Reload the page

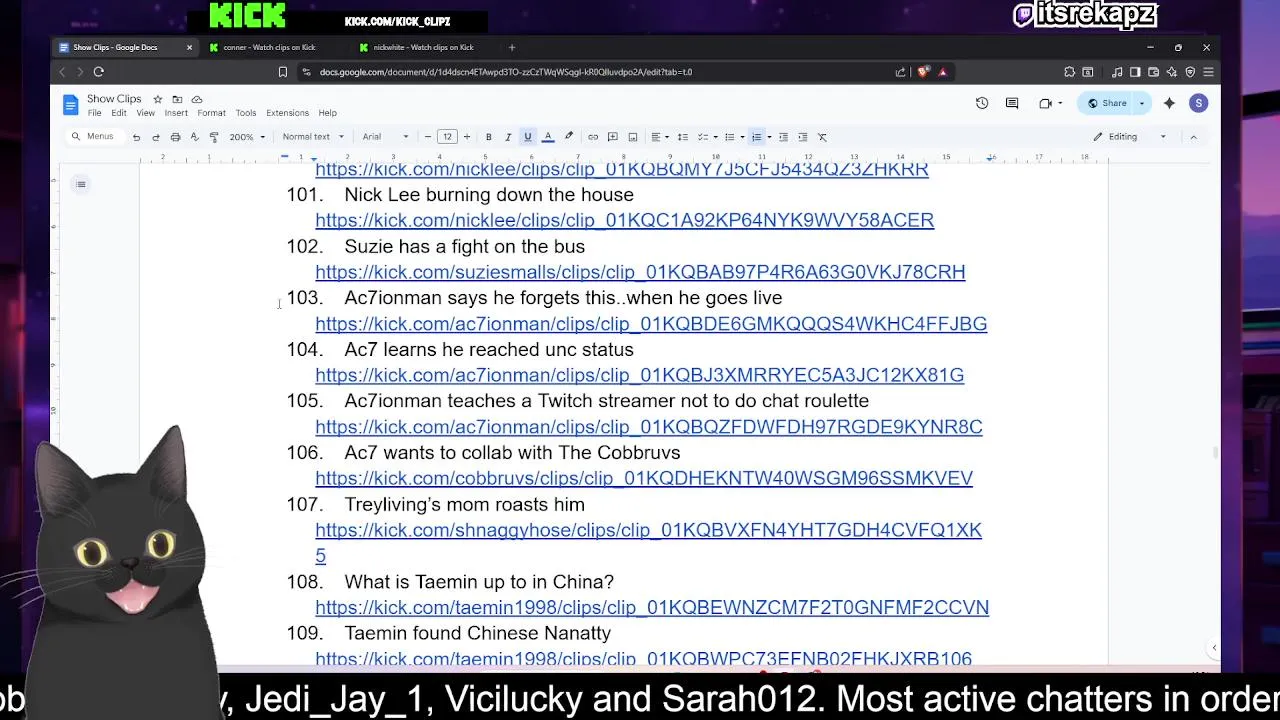(98, 72)
